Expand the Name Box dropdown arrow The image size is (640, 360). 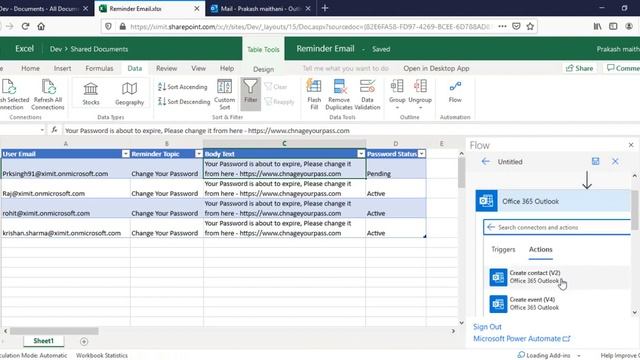[x=42, y=130]
